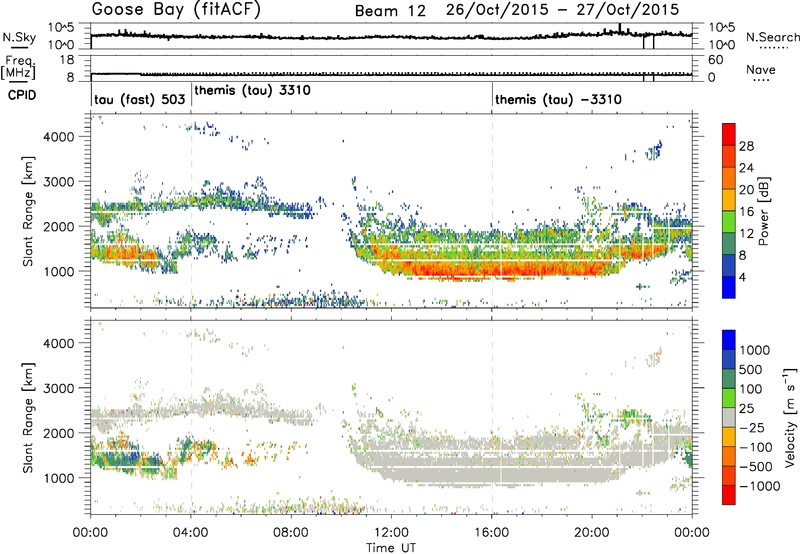The image size is (800, 554).
Task: Select the date range "26/Oct/2015 - 27/Oct/2015"
Action: click(562, 10)
